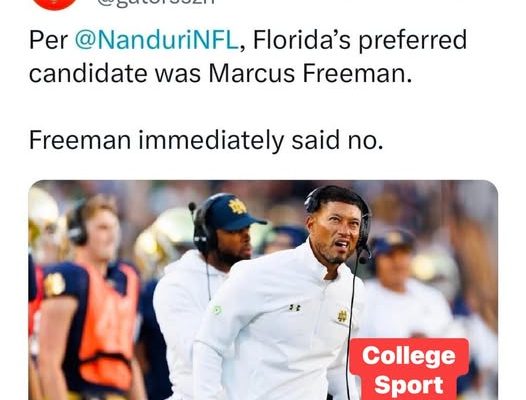Viewport: 526px width, 400px height.
Task: Open the @NanduriNFL mention link
Action: [x=156, y=40]
